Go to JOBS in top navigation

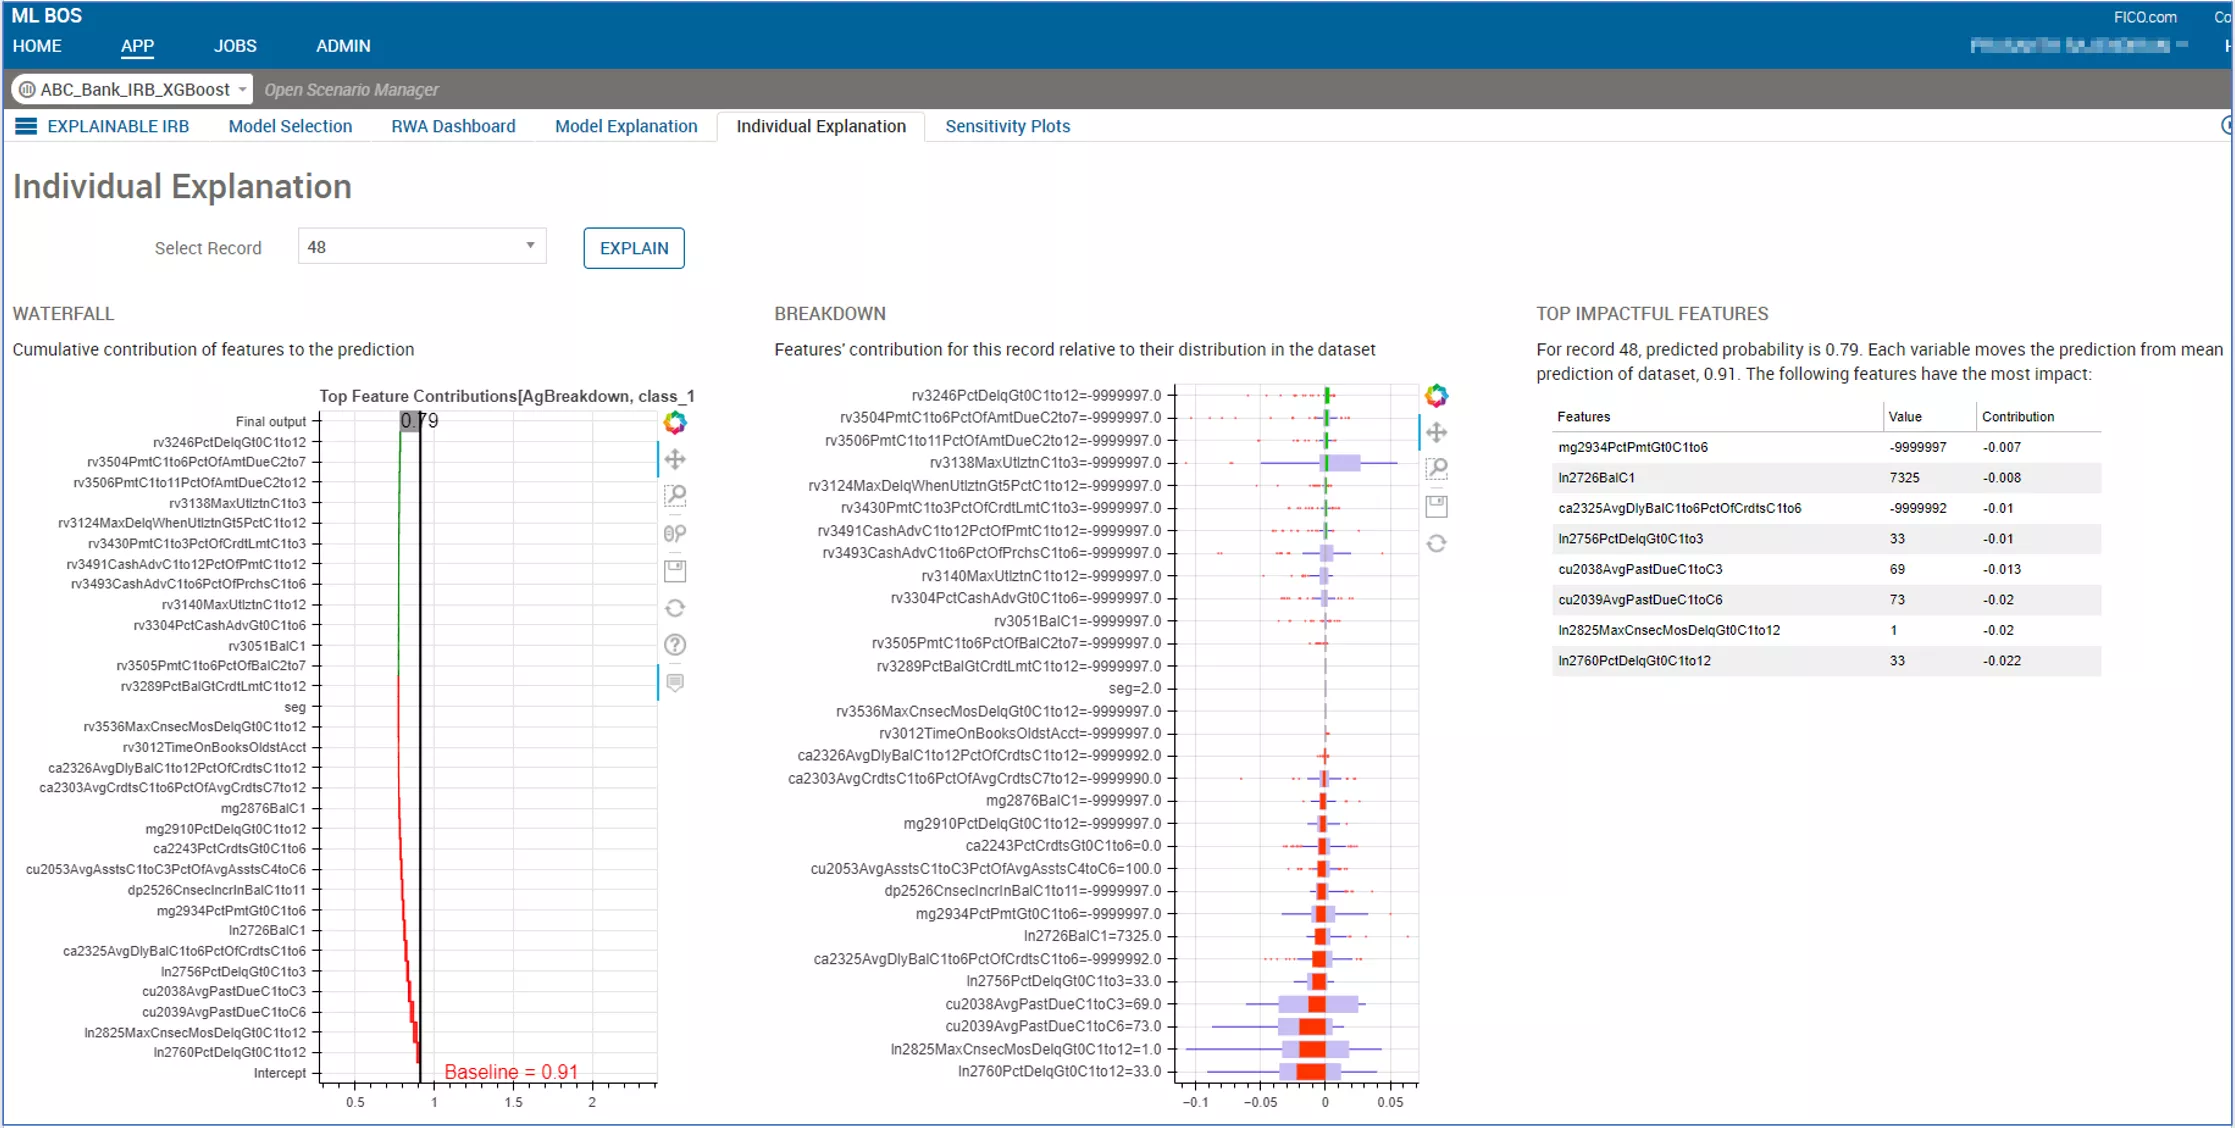coord(235,46)
